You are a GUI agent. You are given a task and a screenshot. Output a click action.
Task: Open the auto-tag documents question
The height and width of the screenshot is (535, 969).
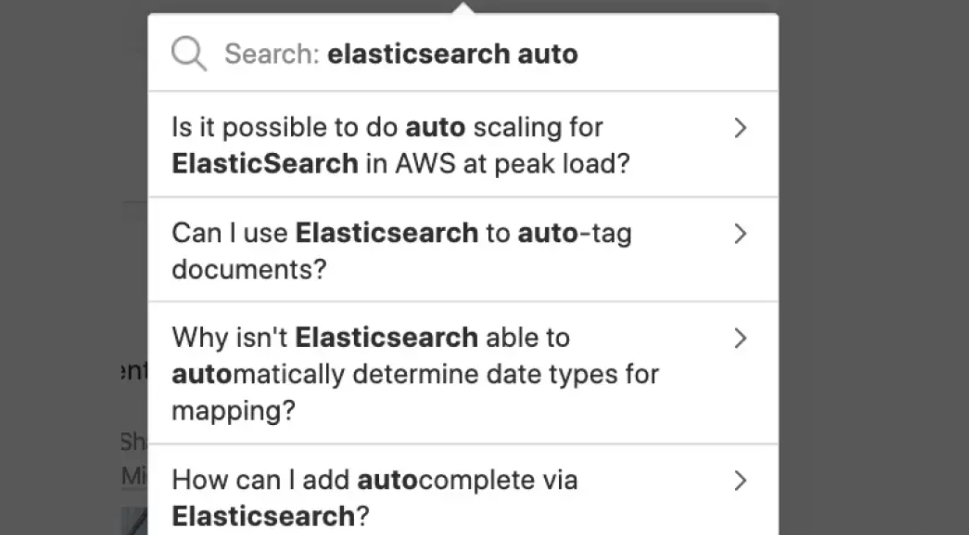click(463, 250)
